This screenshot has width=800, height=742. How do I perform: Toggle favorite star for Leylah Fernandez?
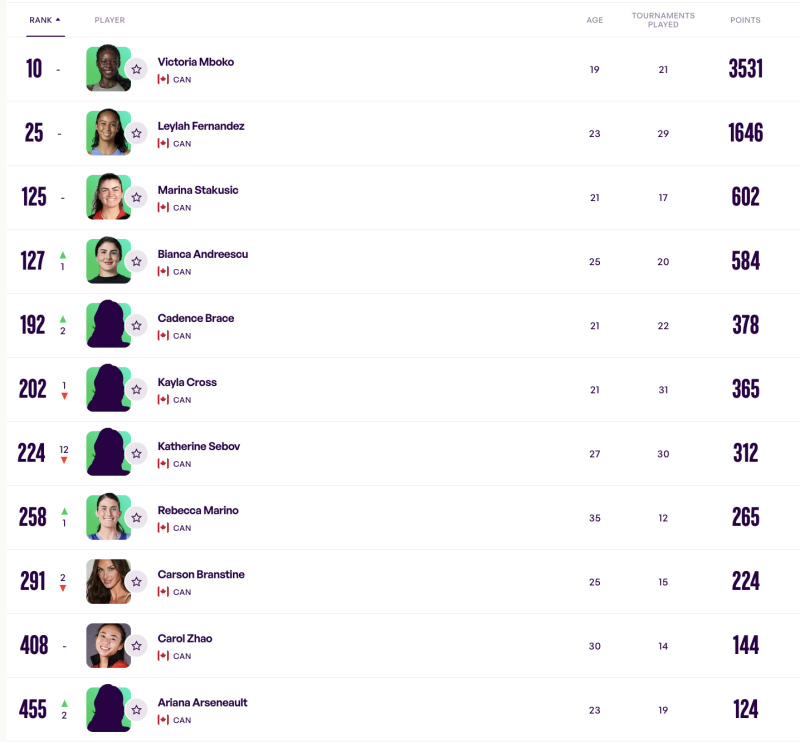(136, 133)
